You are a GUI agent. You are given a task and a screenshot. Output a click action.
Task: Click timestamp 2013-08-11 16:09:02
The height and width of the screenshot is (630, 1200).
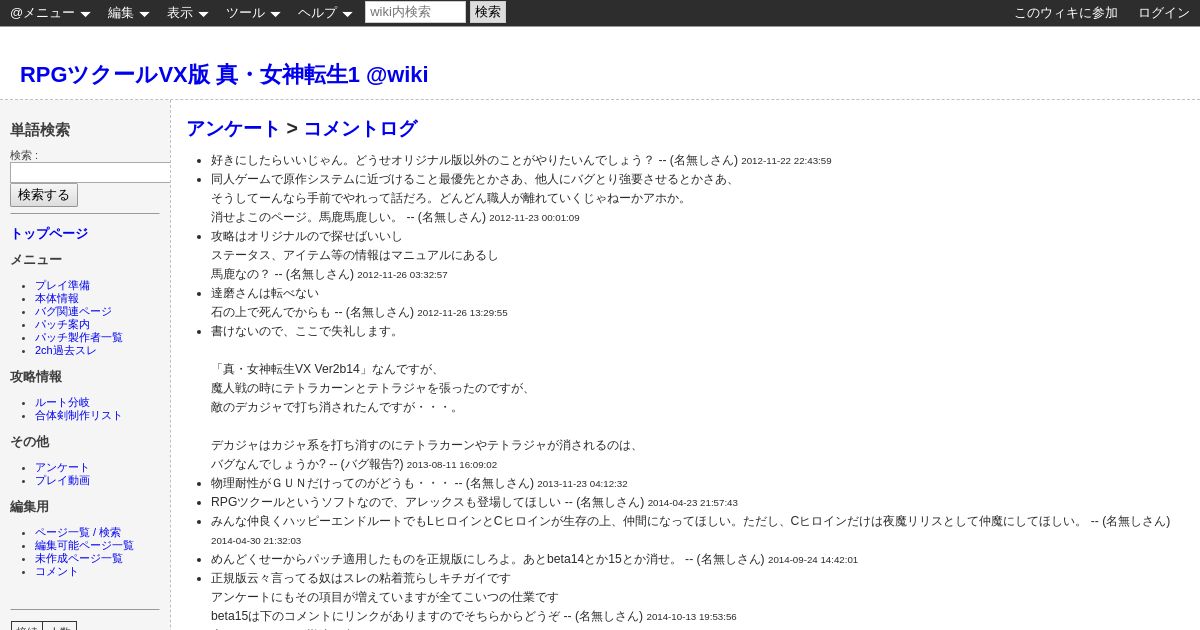(x=452, y=465)
